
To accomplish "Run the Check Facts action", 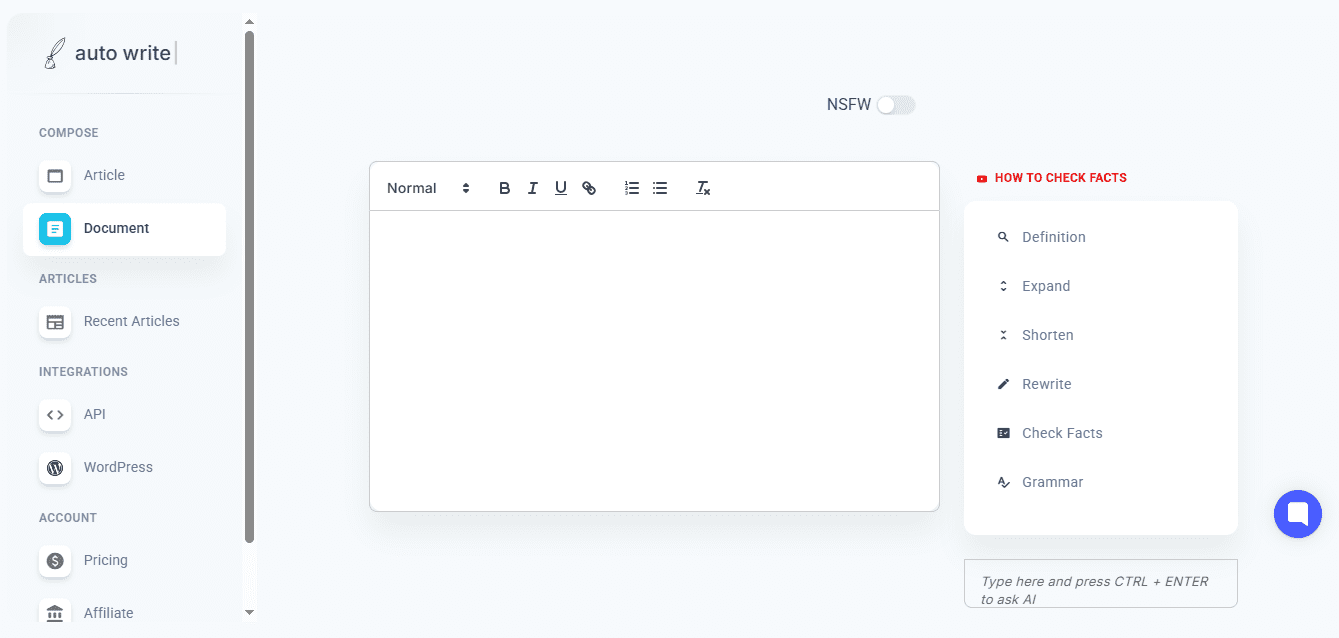I will click(1061, 433).
